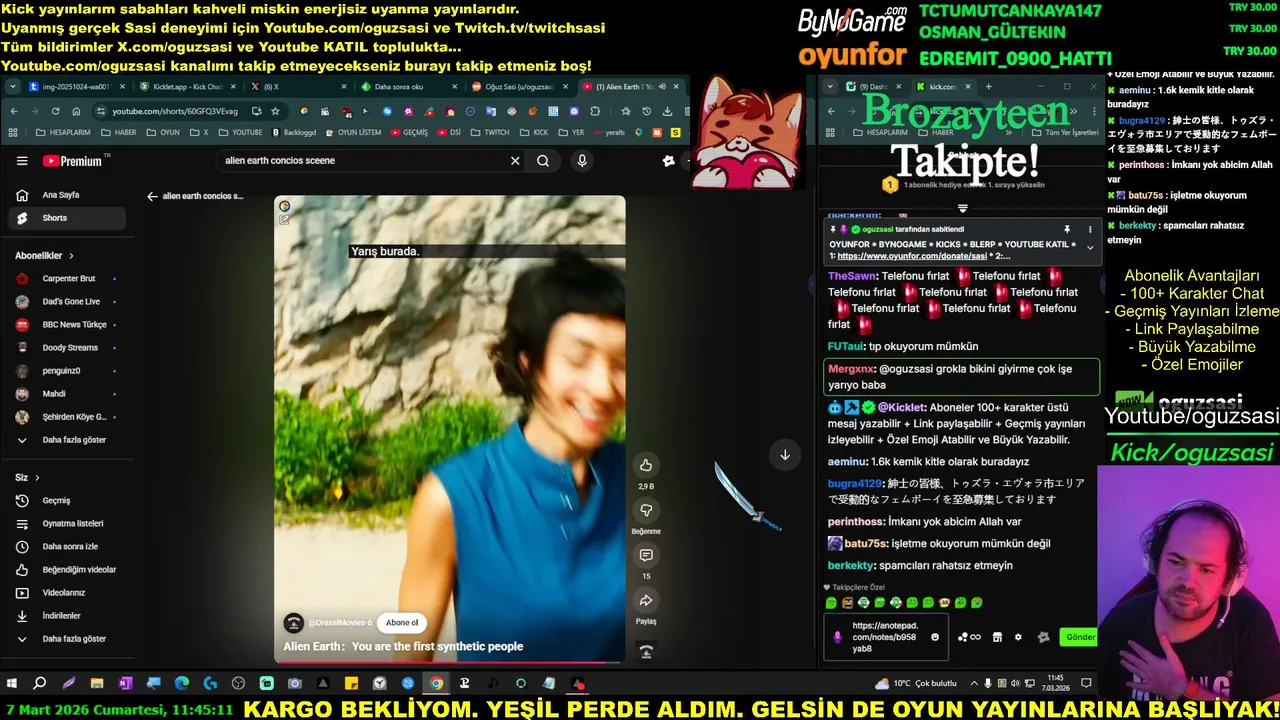The image size is (1280, 720).
Task: Open Windows taskbar search
Action: point(40,684)
